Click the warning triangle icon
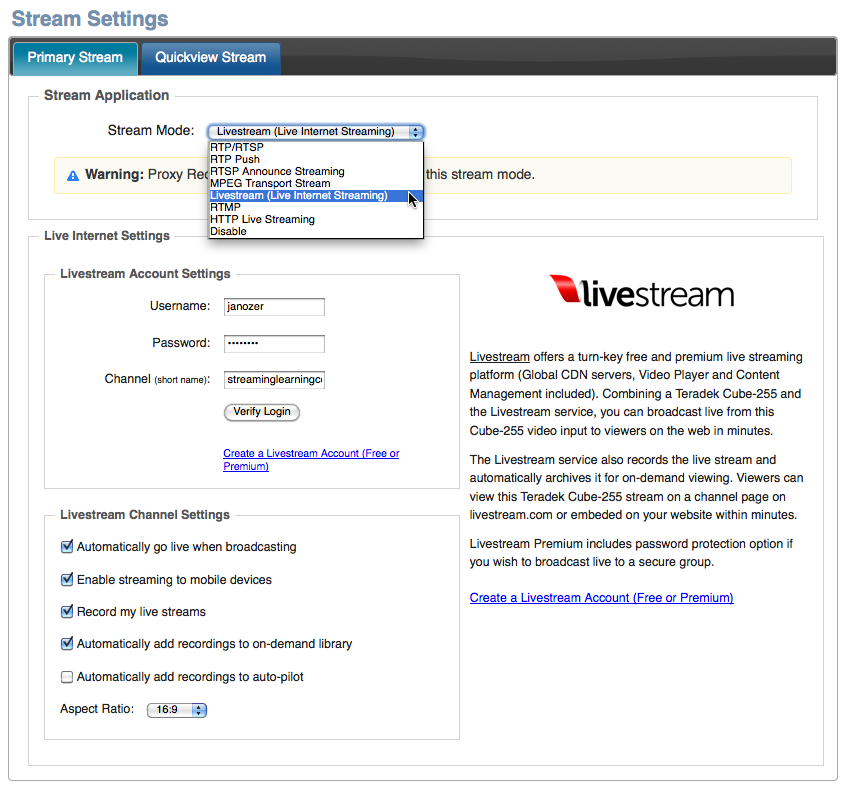Screen dimensions: 843x794 73,176
